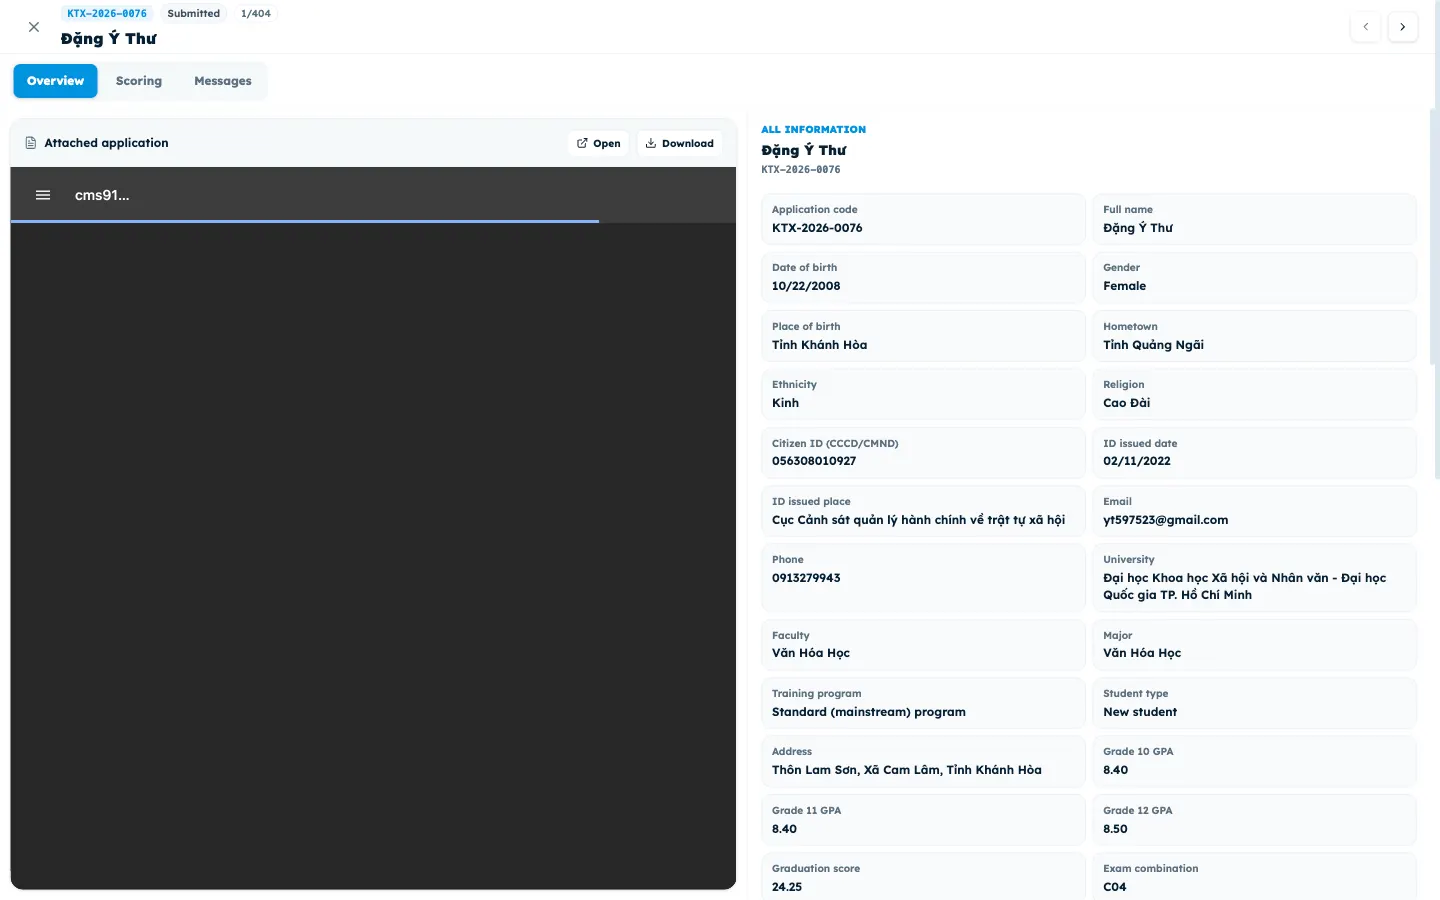The image size is (1440, 900).
Task: Click the PDF loading progress bar
Action: pyautogui.click(x=305, y=221)
